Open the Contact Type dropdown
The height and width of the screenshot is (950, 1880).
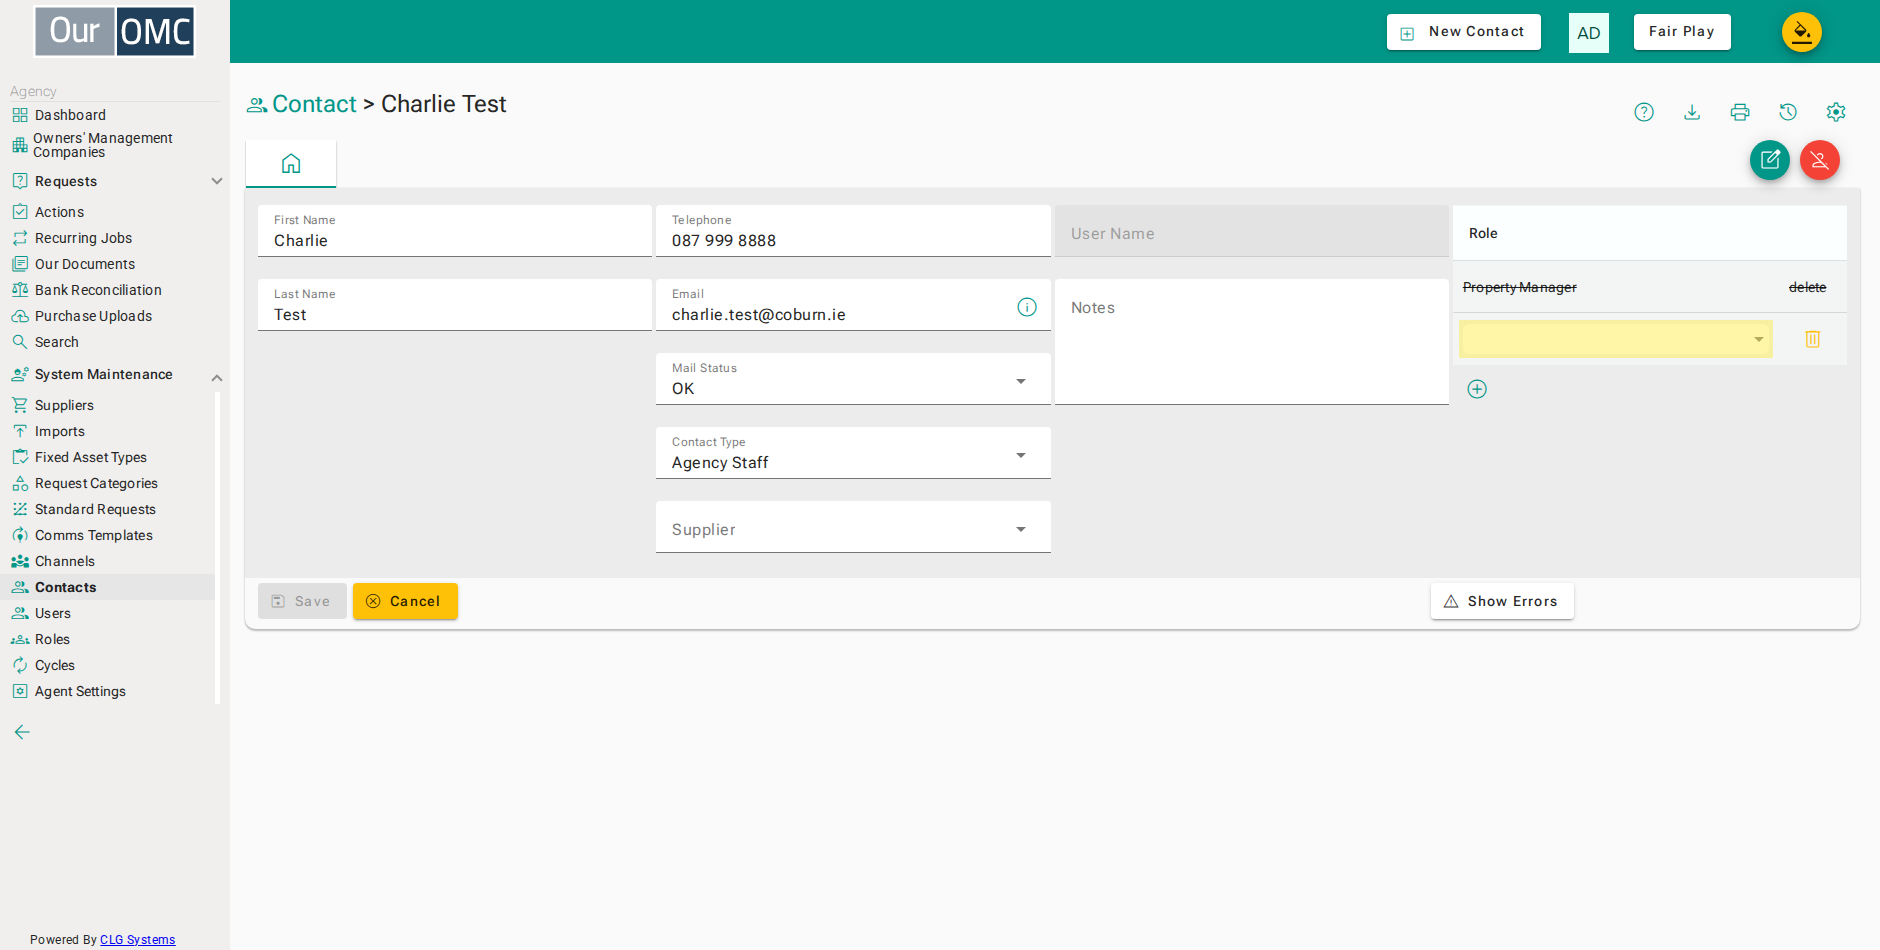click(853, 453)
